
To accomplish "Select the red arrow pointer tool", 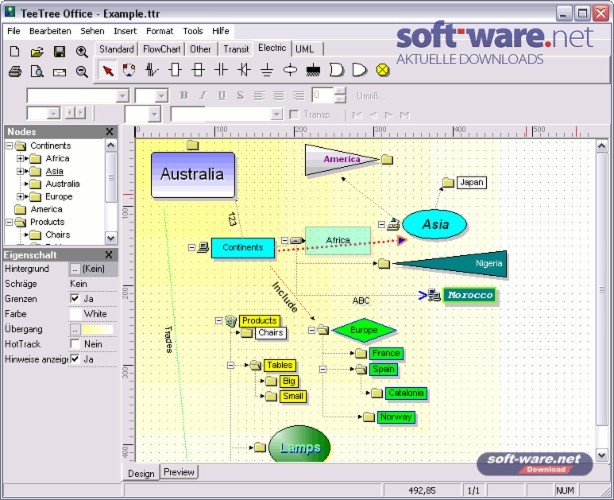I will 108,70.
